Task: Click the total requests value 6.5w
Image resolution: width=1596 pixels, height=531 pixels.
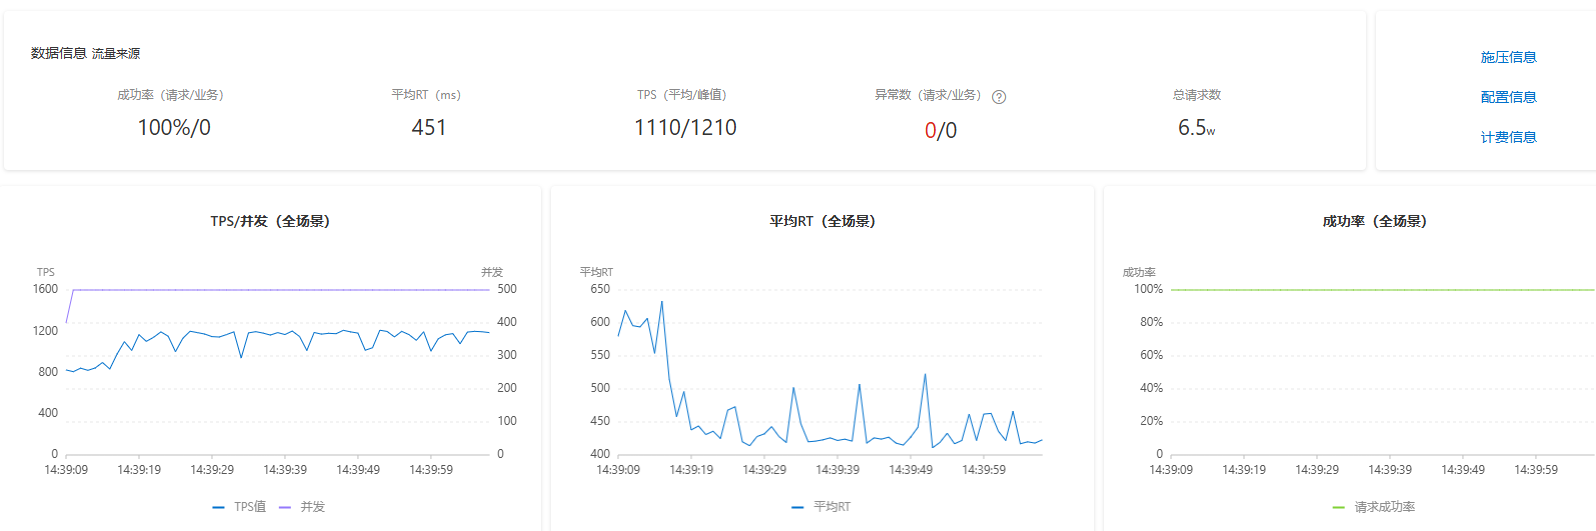Action: [x=1196, y=128]
